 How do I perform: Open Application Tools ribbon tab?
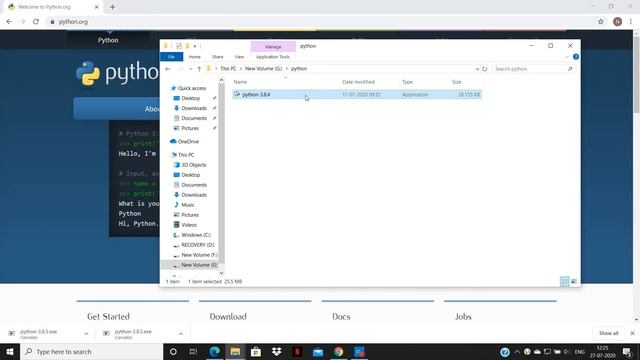(273, 57)
